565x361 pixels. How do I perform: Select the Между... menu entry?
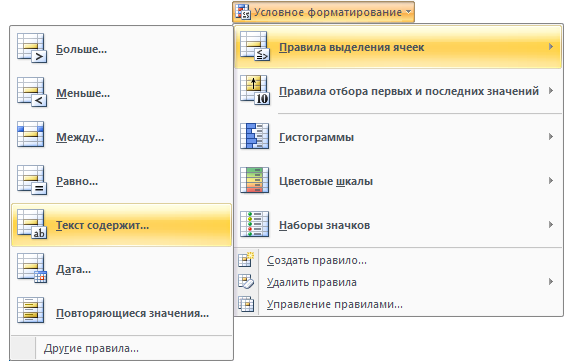[121, 137]
